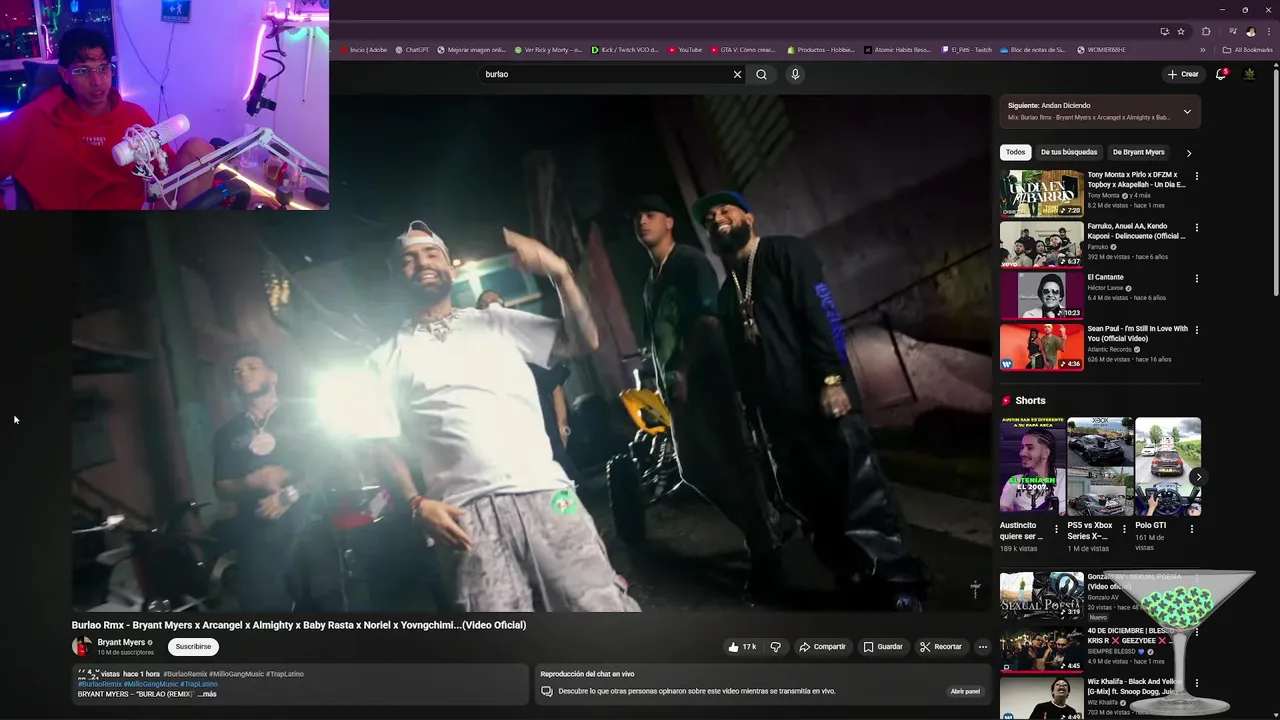Open browser extensions puzzle icon
The height and width of the screenshot is (720, 1280).
(1206, 31)
